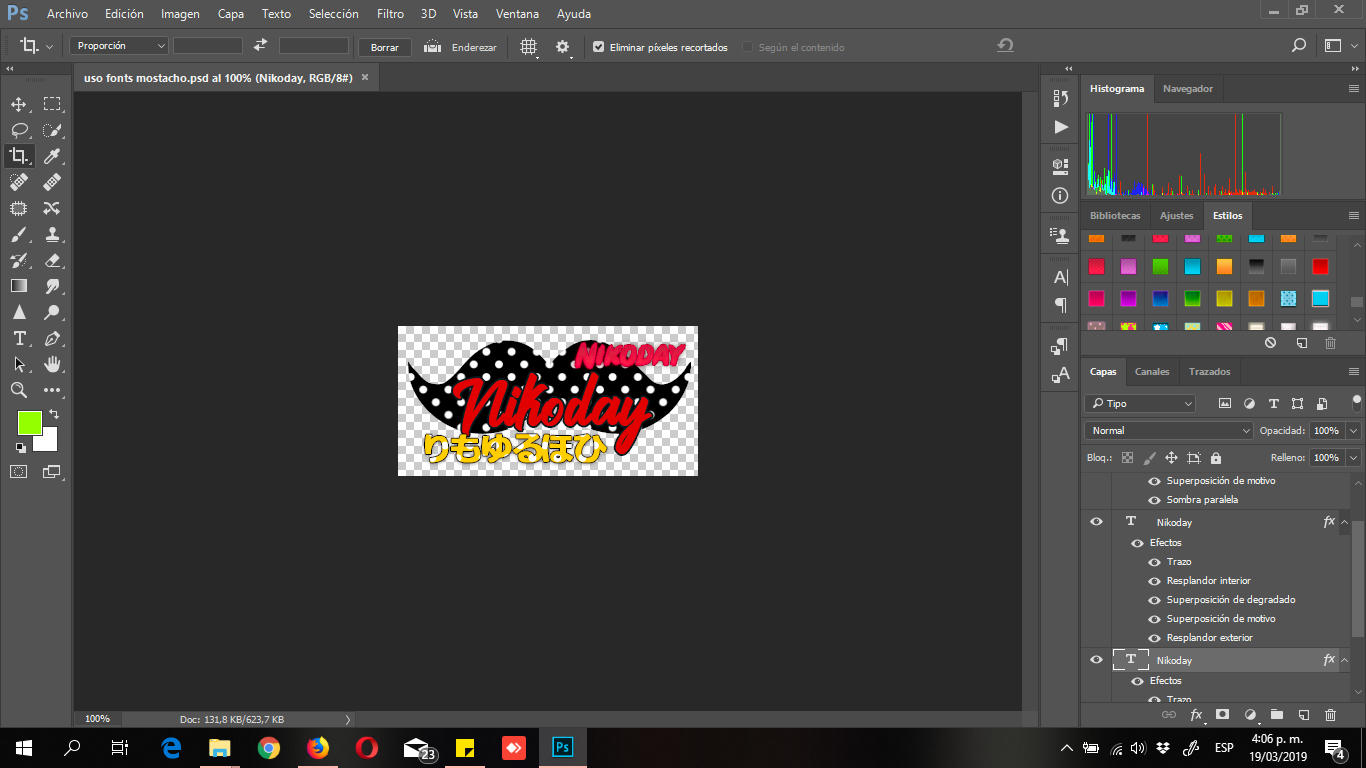Hide the selected Nikoday text layer
This screenshot has width=1366, height=768.
coord(1097,660)
